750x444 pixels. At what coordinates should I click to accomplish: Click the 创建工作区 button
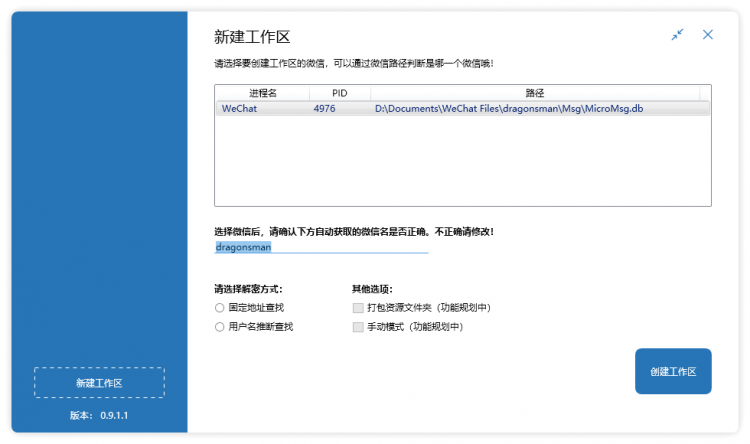tap(673, 371)
